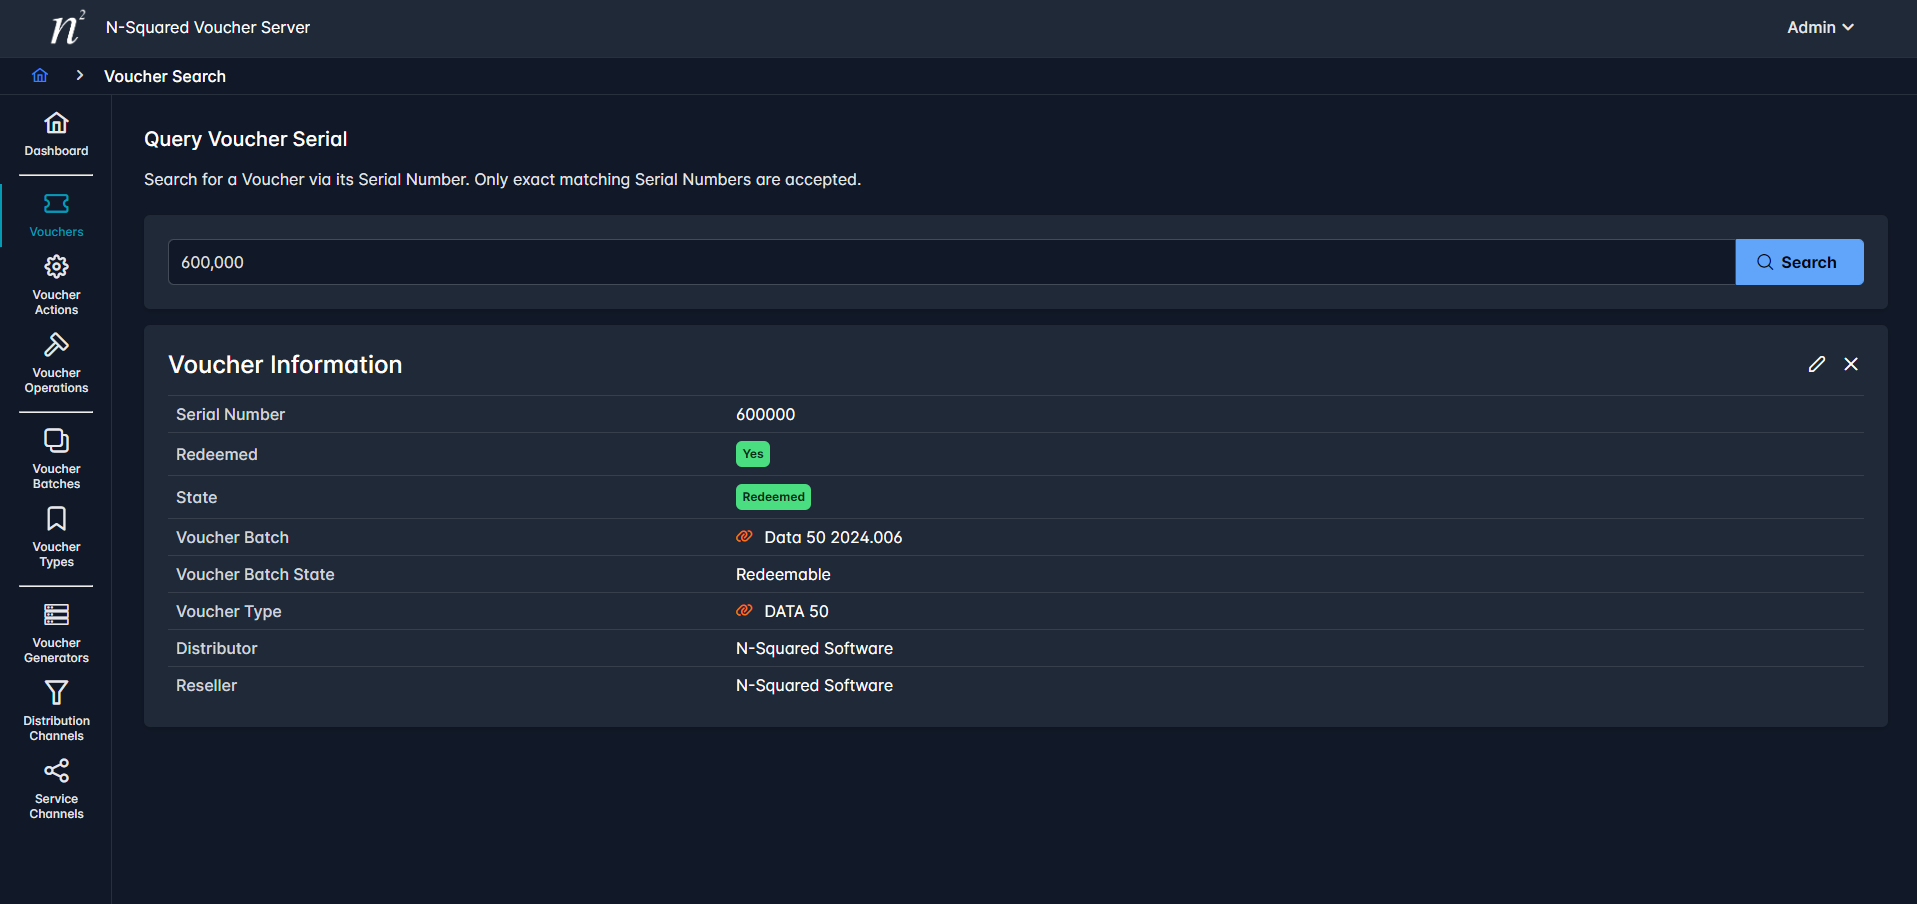Click the Search button

[x=1798, y=262]
